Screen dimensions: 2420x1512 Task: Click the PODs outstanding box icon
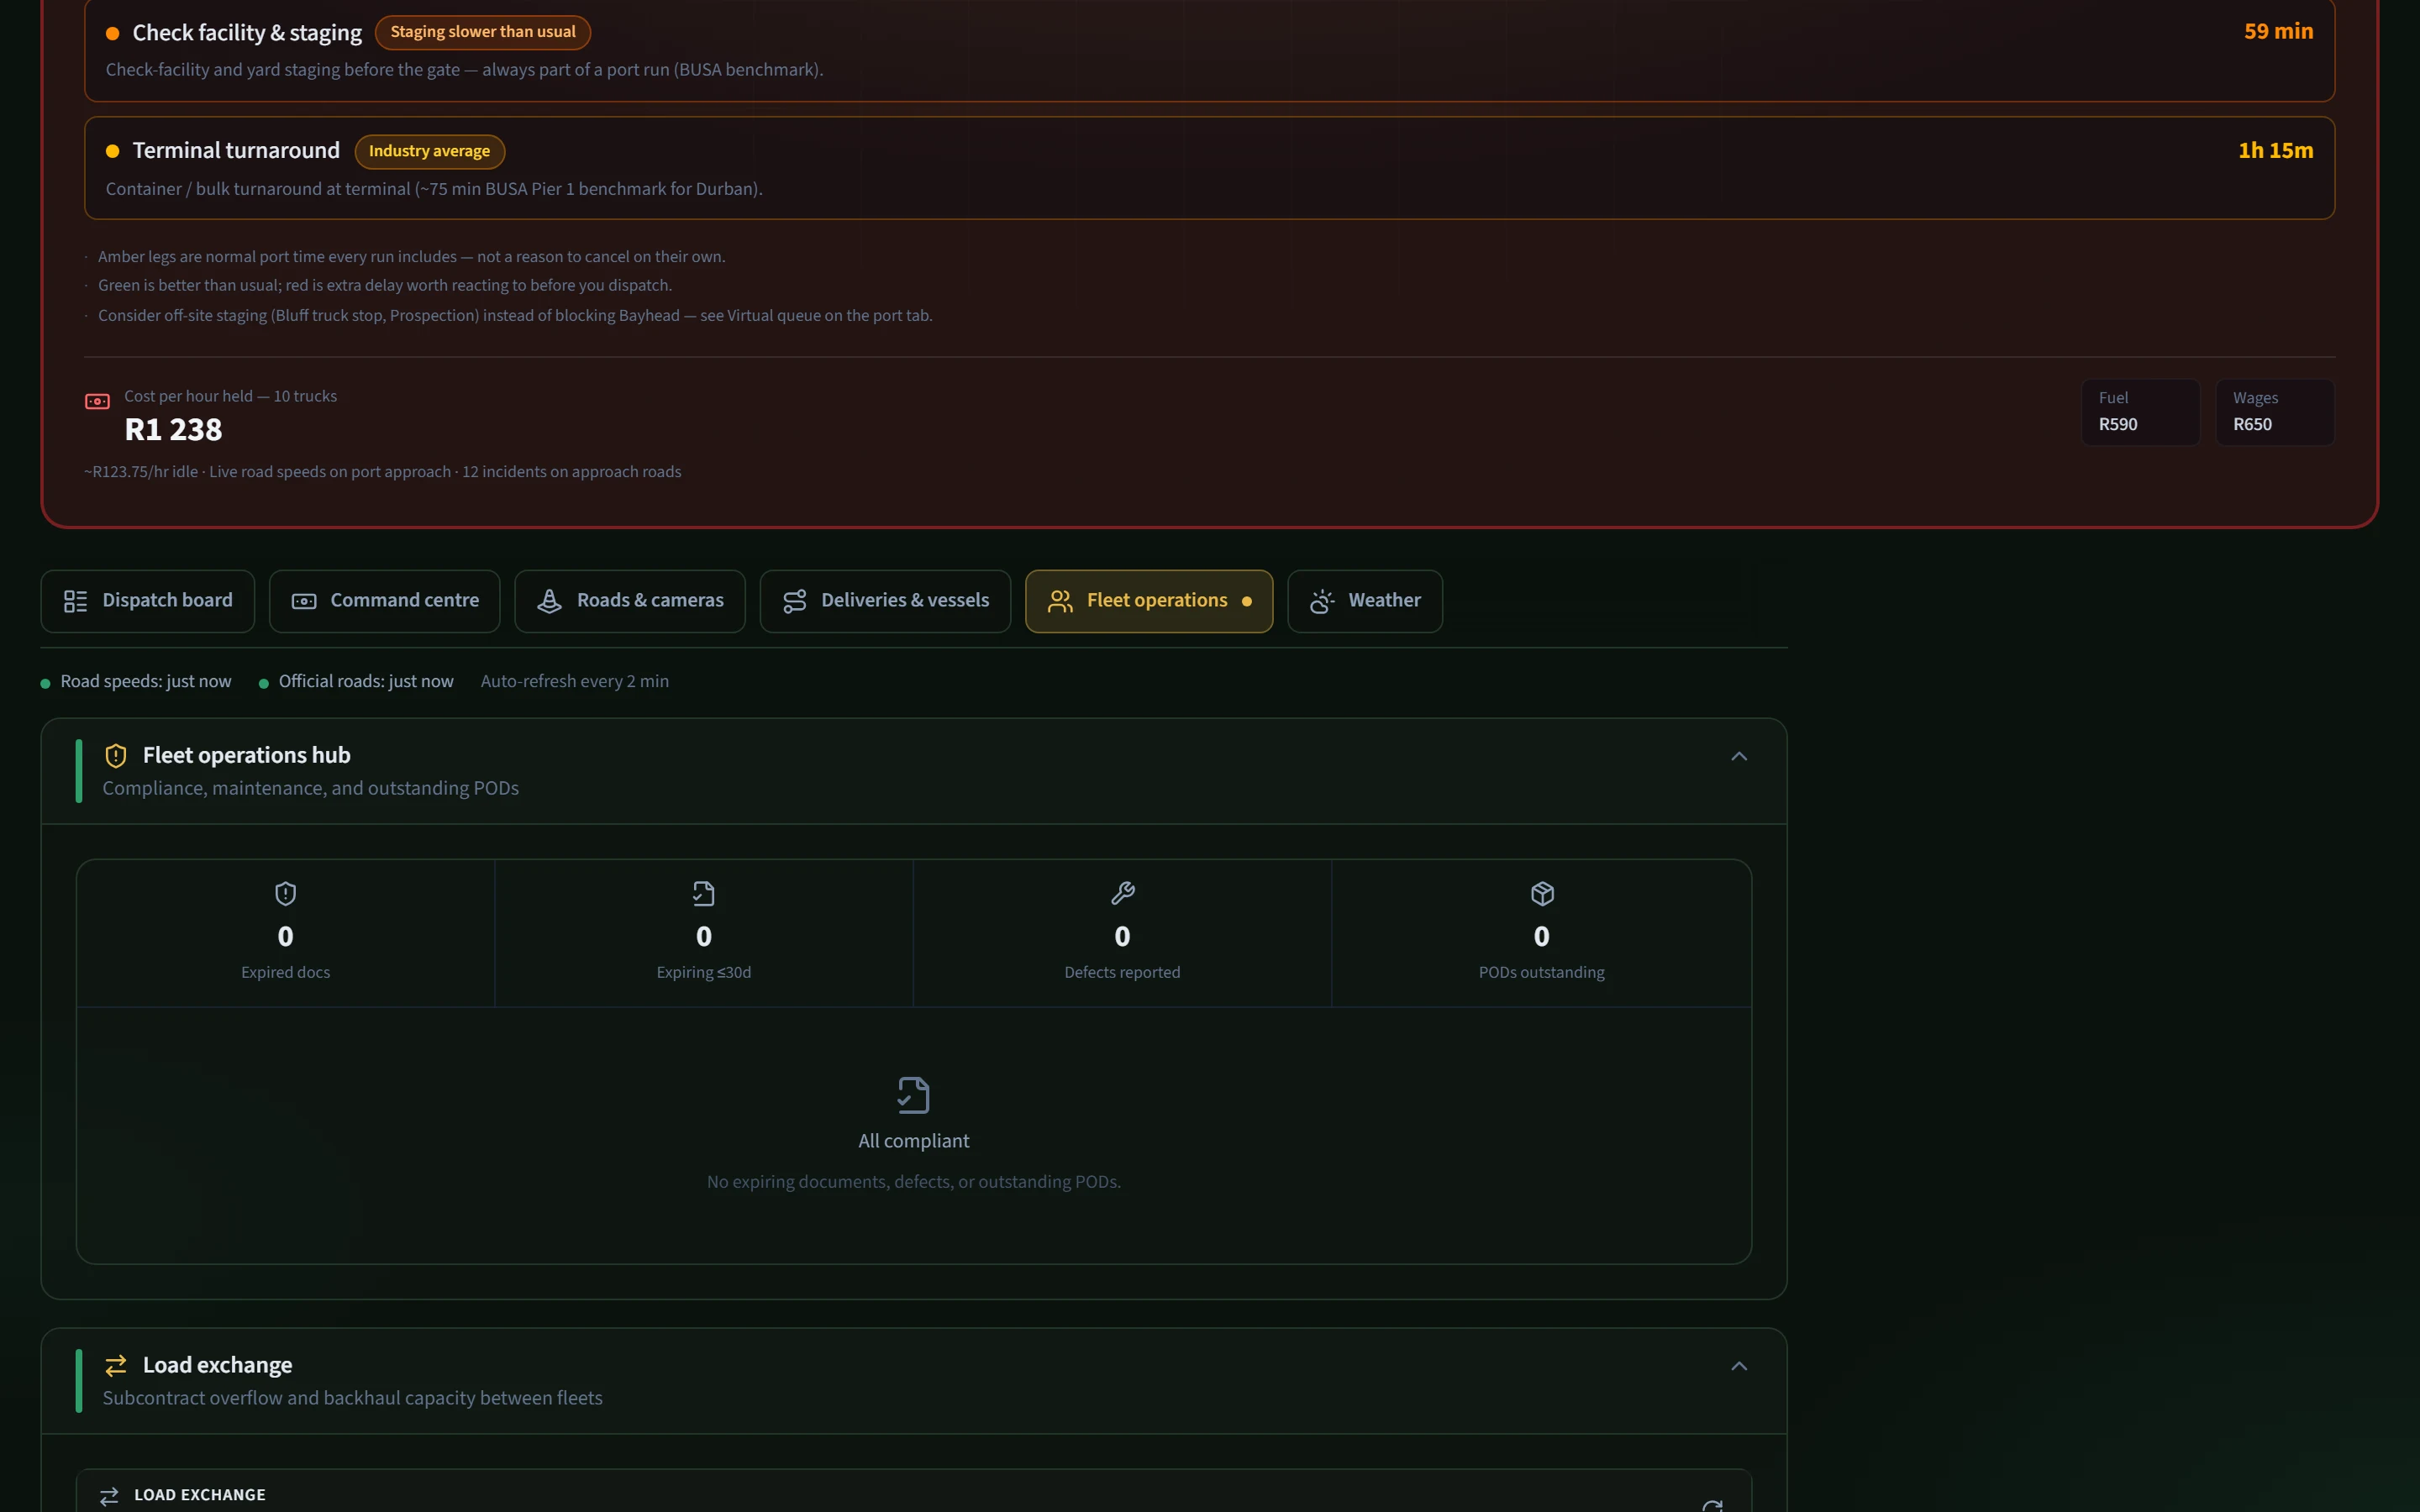[x=1542, y=893]
